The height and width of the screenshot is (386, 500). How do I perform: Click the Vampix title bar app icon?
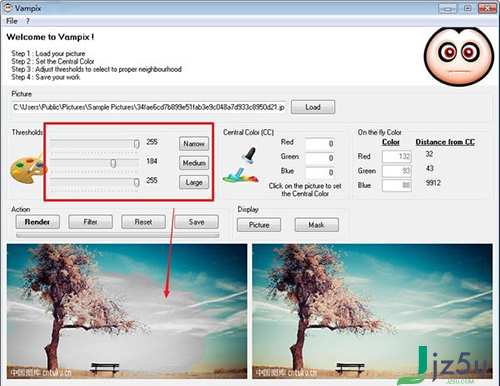8,8
